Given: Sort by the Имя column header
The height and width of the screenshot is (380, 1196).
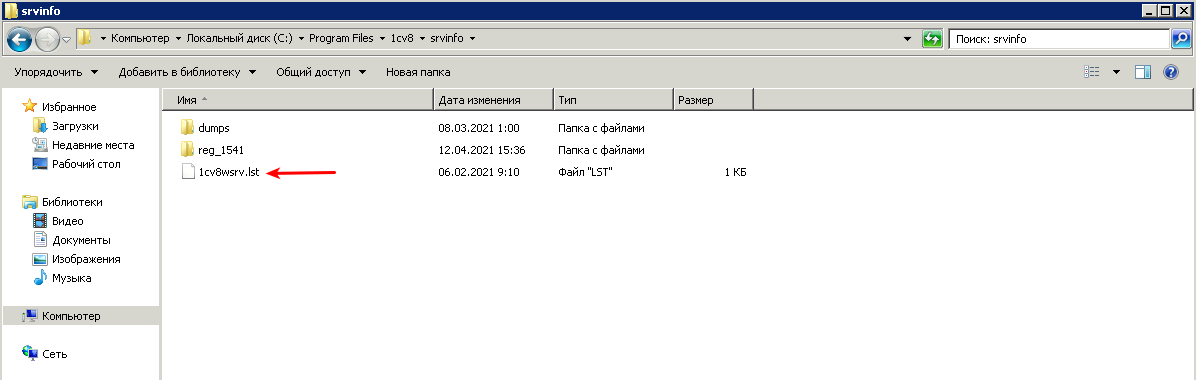Looking at the screenshot, I should pyautogui.click(x=298, y=100).
